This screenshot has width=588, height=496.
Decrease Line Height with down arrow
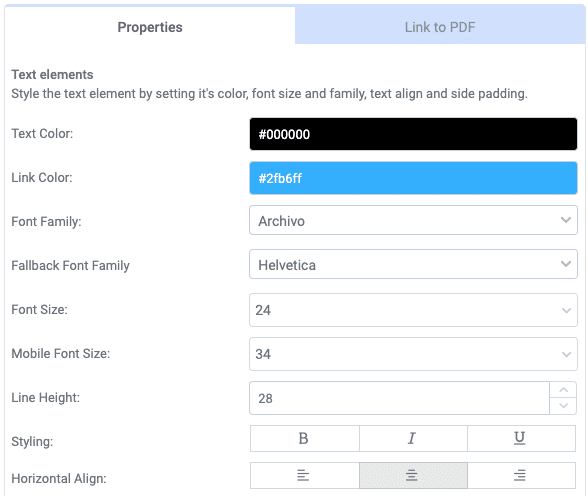point(563,406)
